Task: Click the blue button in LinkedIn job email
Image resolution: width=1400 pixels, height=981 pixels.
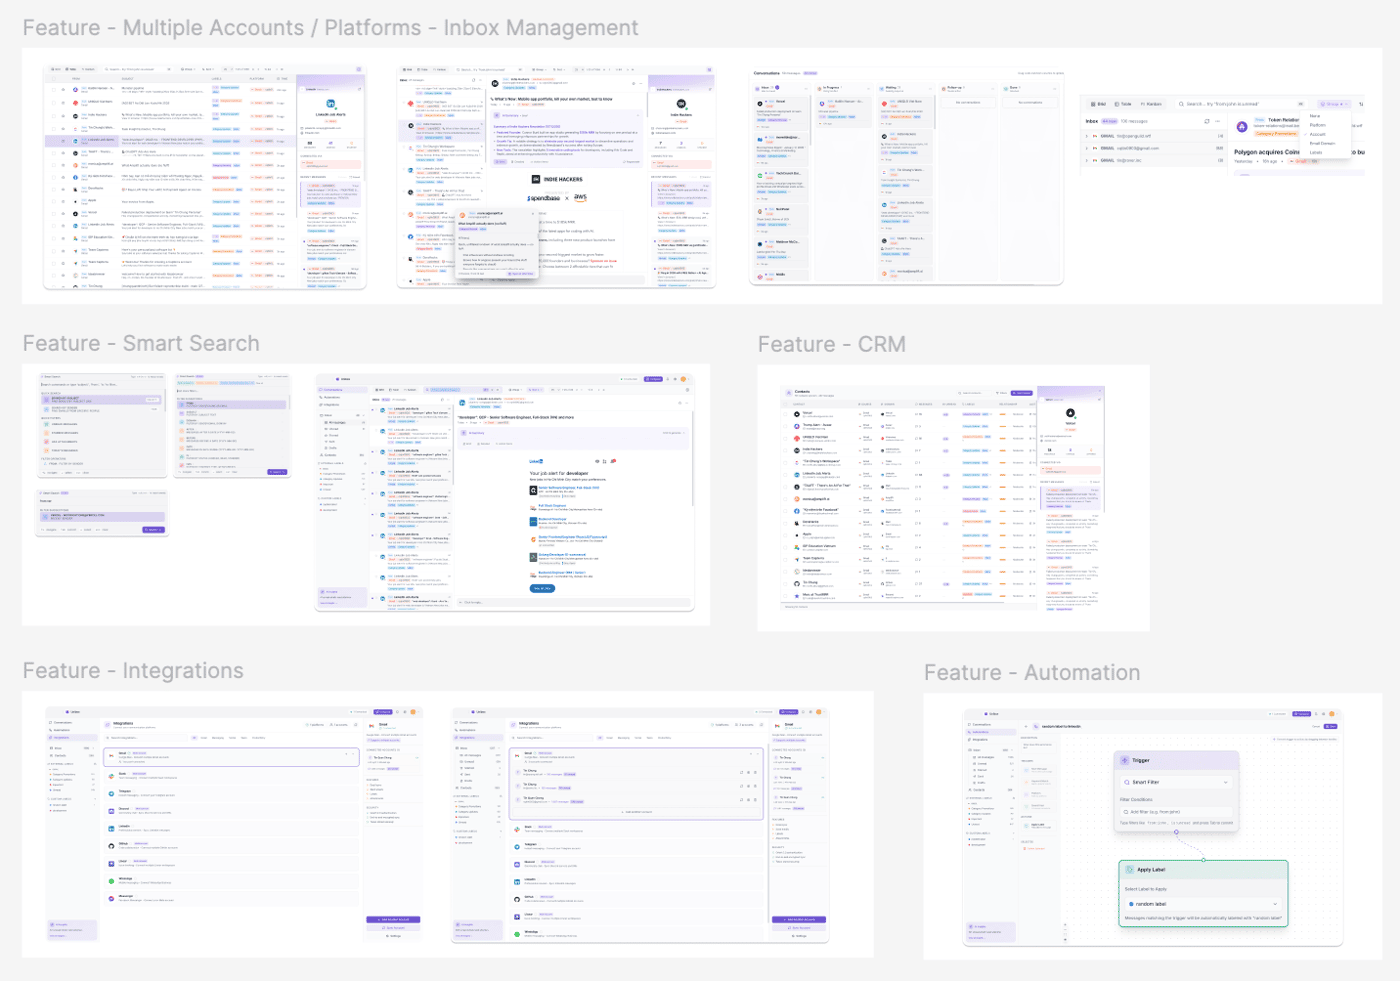Action: coord(541,588)
